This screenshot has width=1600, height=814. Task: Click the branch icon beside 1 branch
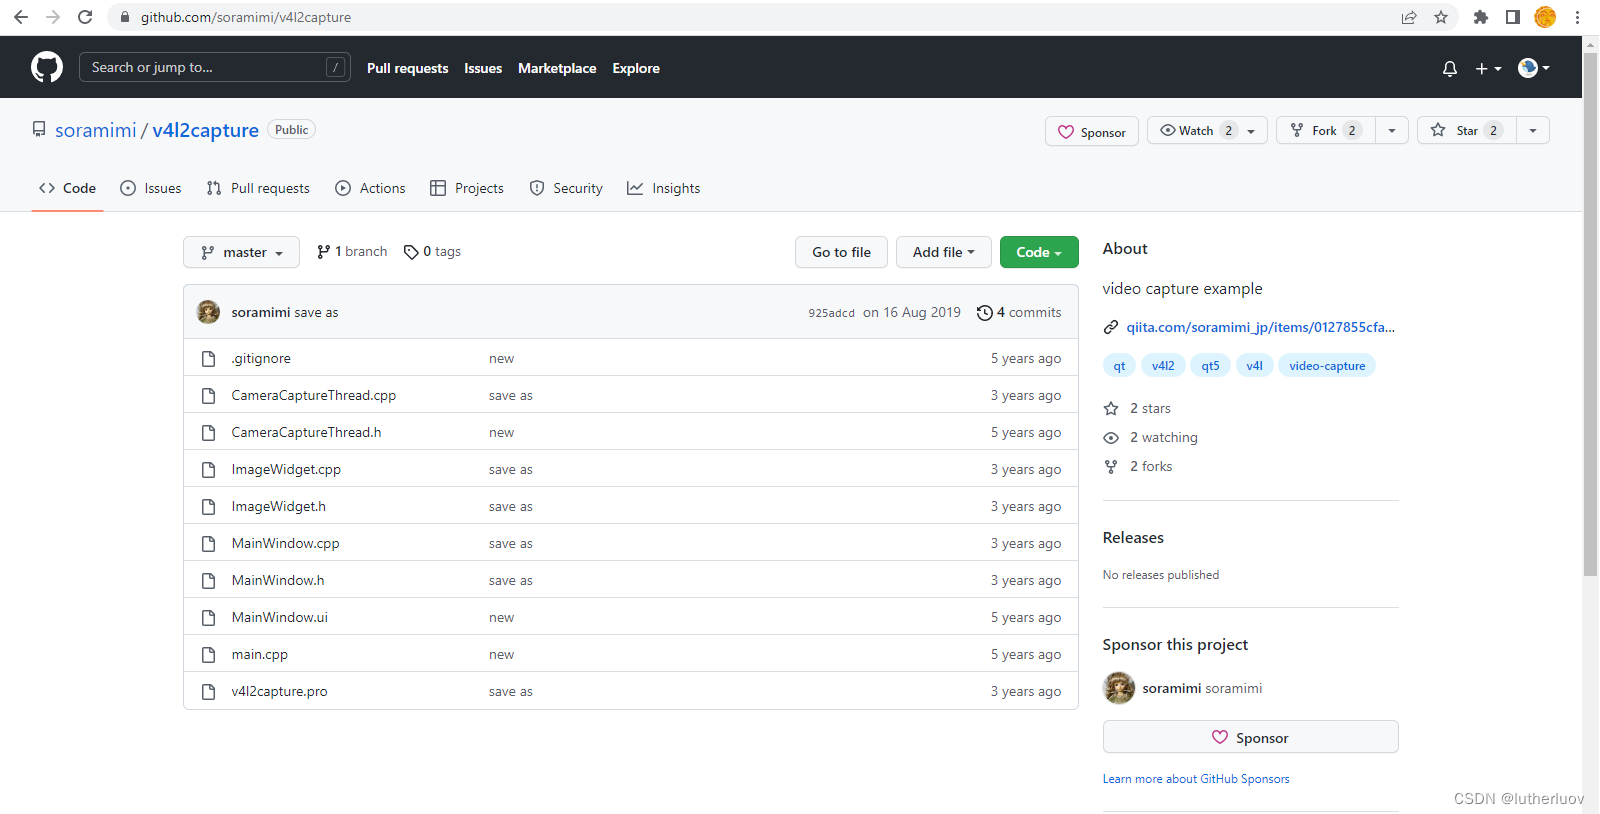click(323, 252)
